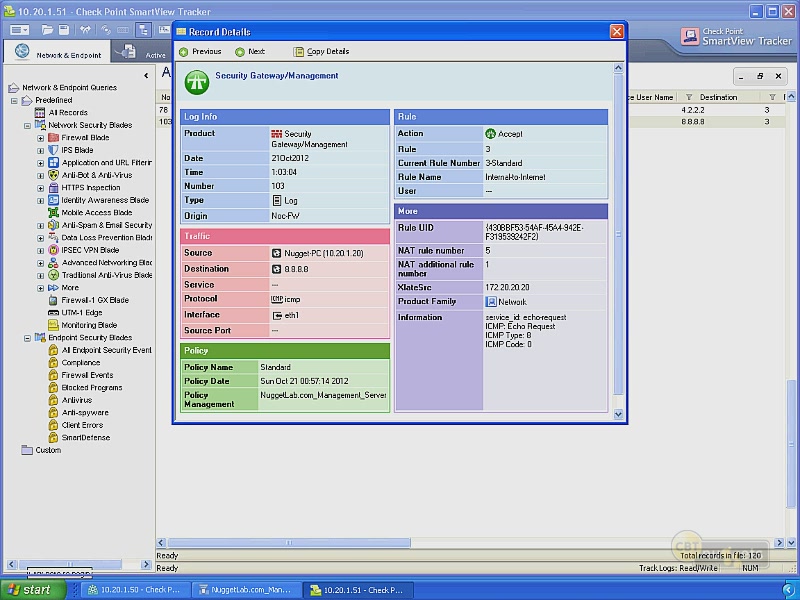This screenshot has width=800, height=600.
Task: Expand the More node in tree
Action: [40, 288]
